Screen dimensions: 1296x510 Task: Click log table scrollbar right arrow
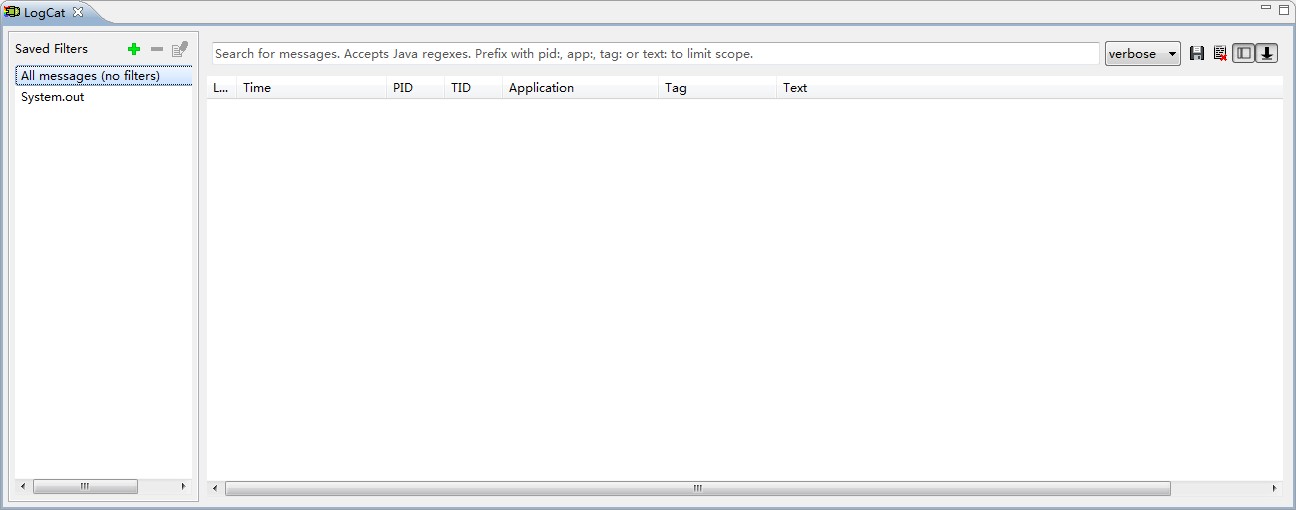pos(1274,488)
